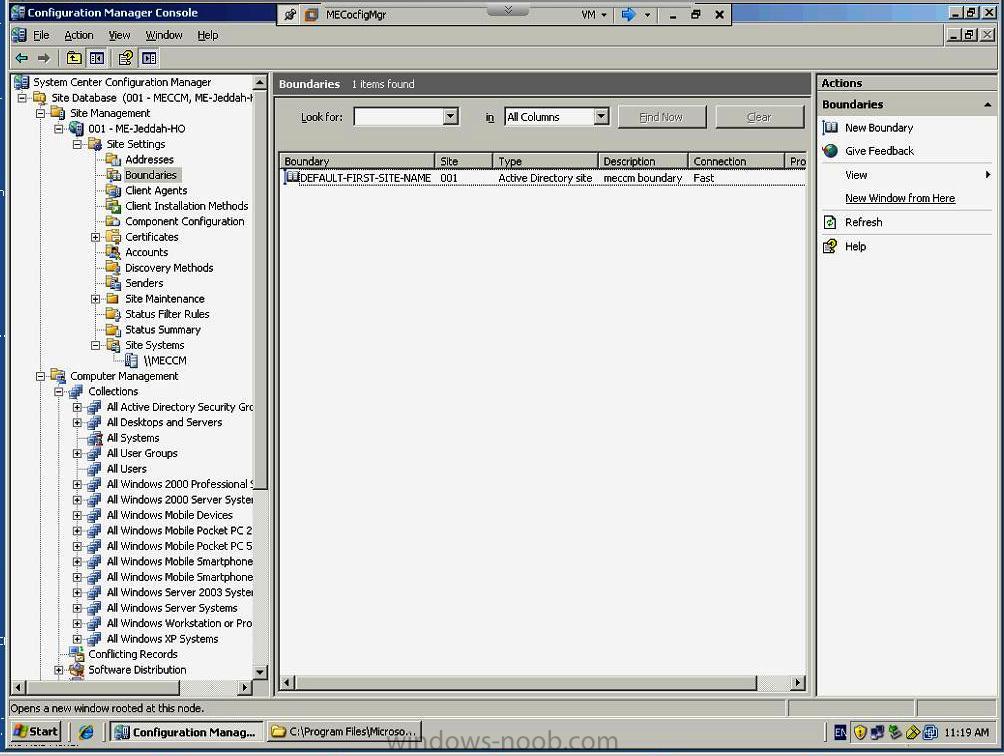The image size is (1004, 756).
Task: Select the Discovery Methods node icon
Action: tap(113, 268)
